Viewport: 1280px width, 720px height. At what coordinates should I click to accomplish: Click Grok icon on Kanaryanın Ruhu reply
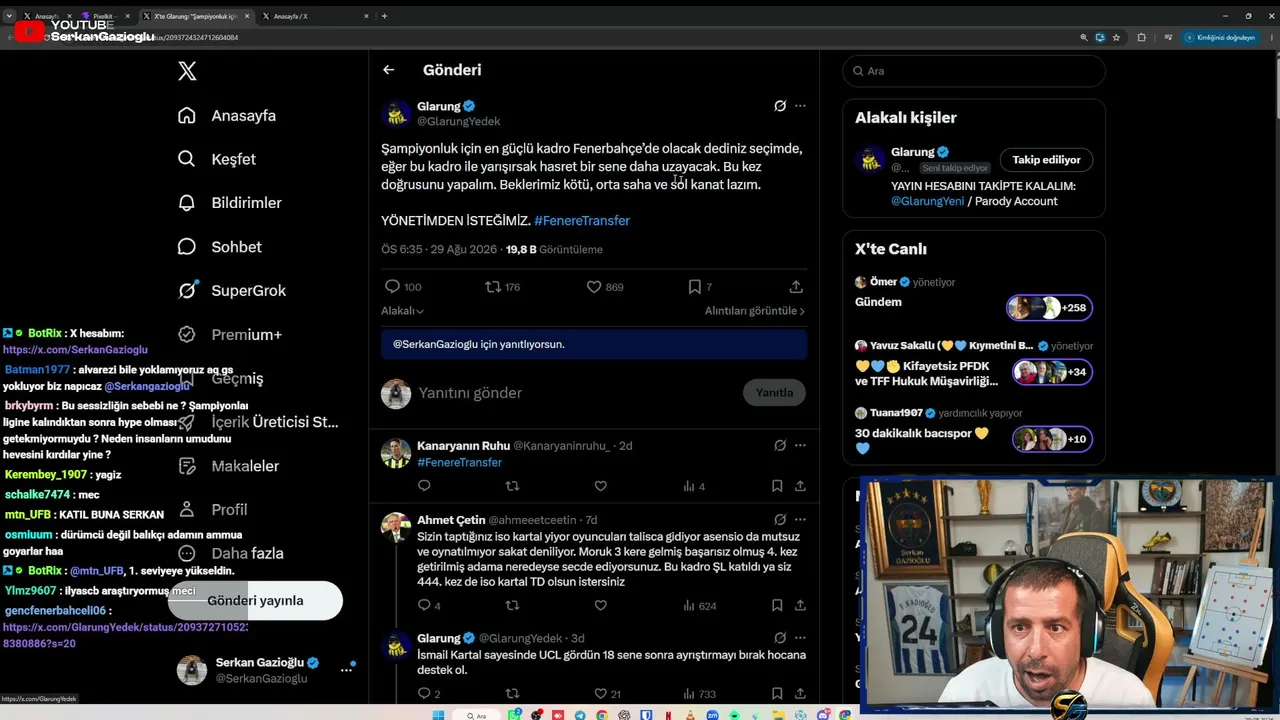click(780, 445)
